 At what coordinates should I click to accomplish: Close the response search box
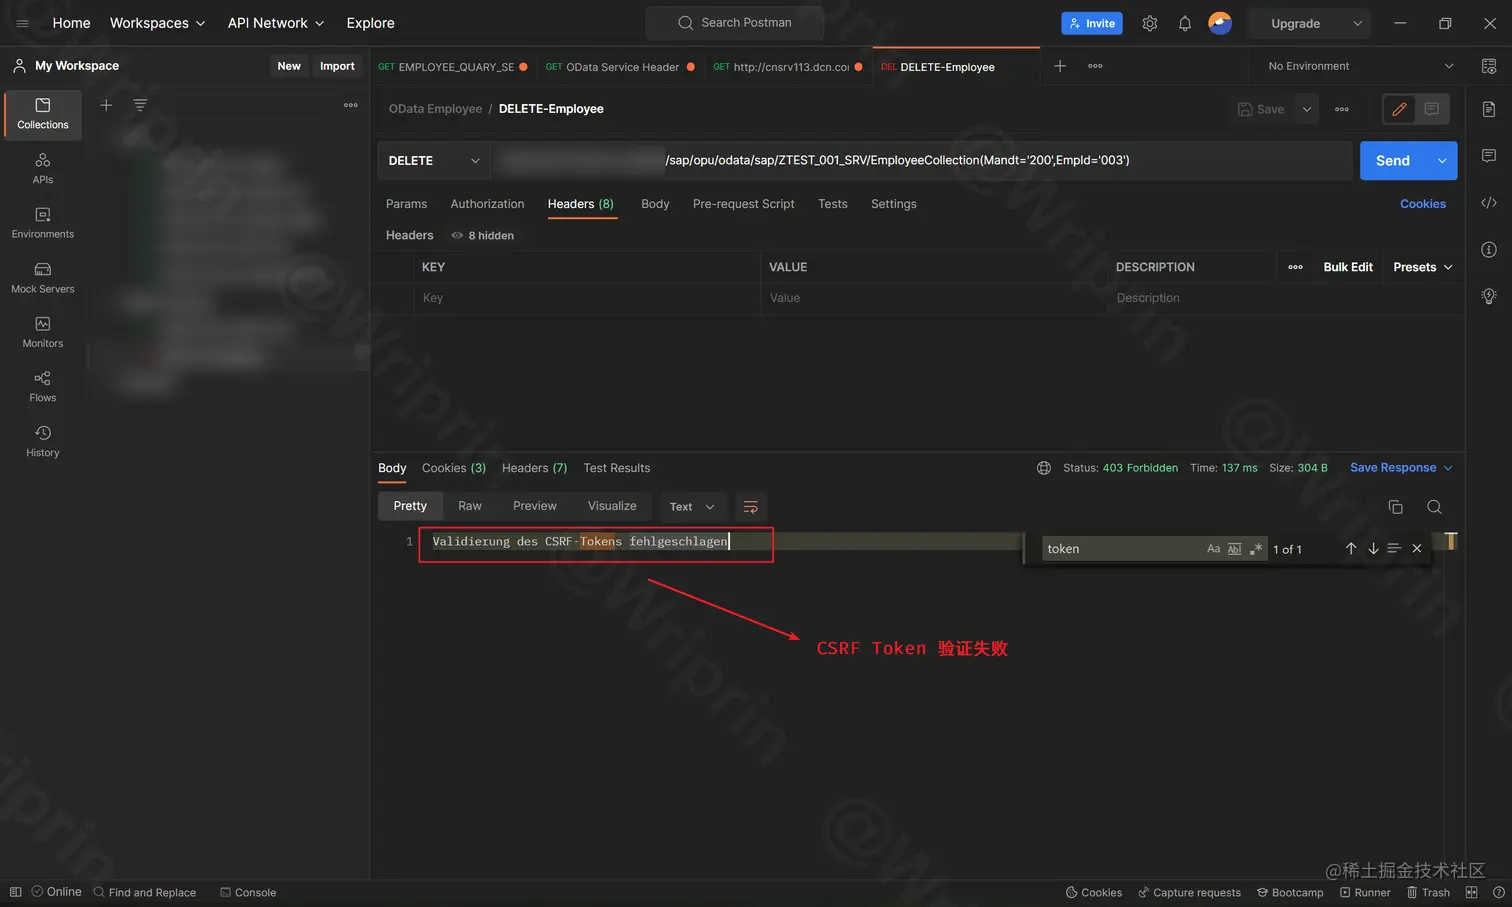point(1417,548)
